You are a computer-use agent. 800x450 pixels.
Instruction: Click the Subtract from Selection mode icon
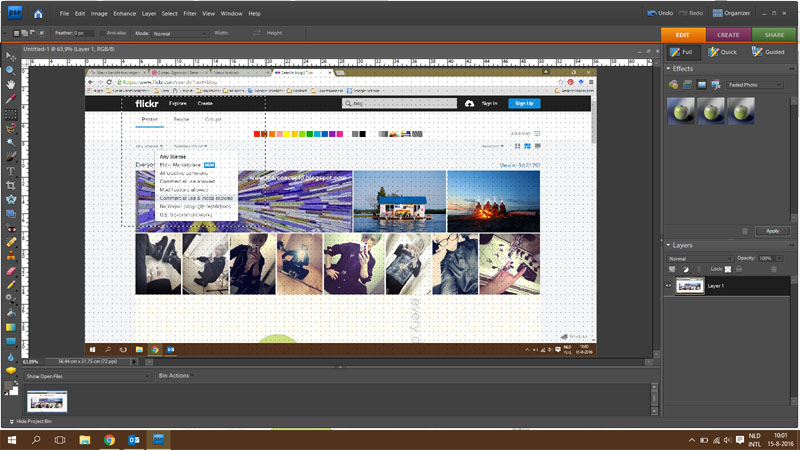pyautogui.click(x=33, y=33)
